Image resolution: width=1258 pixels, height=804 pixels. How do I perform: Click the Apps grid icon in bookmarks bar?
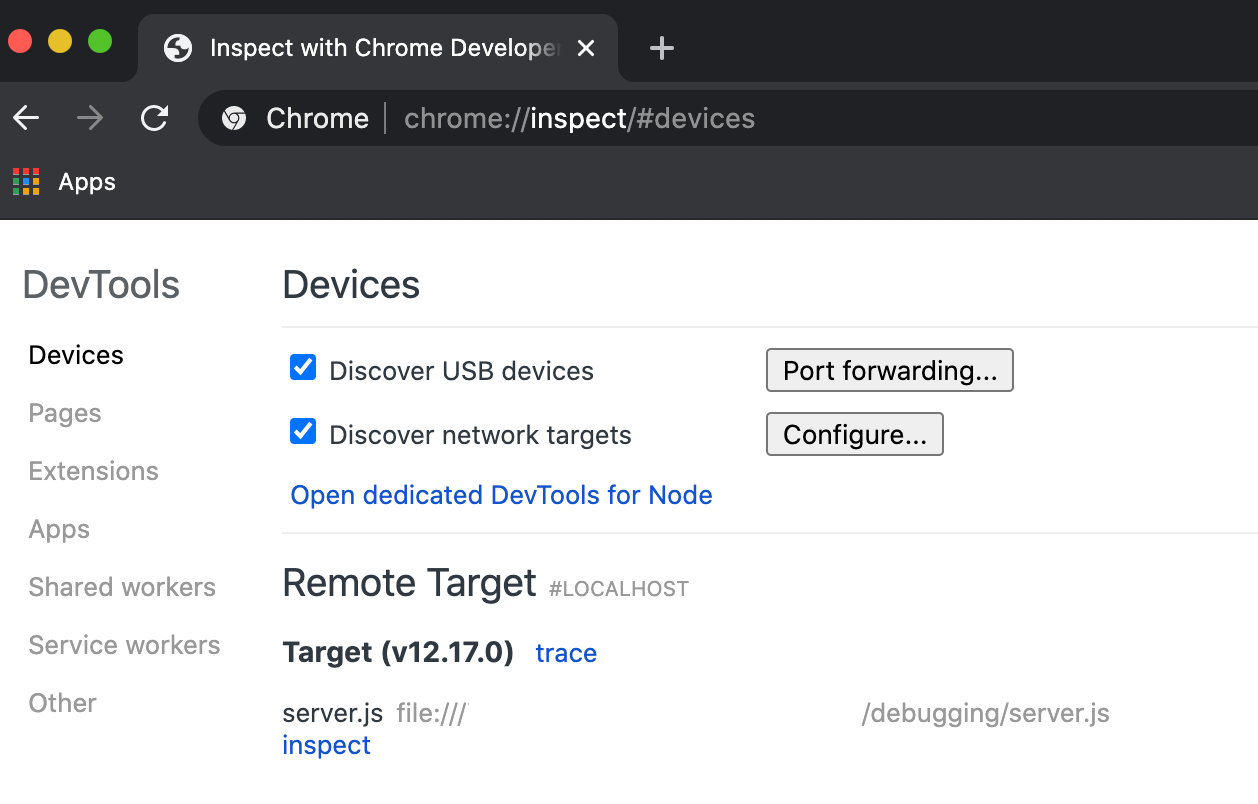26,182
